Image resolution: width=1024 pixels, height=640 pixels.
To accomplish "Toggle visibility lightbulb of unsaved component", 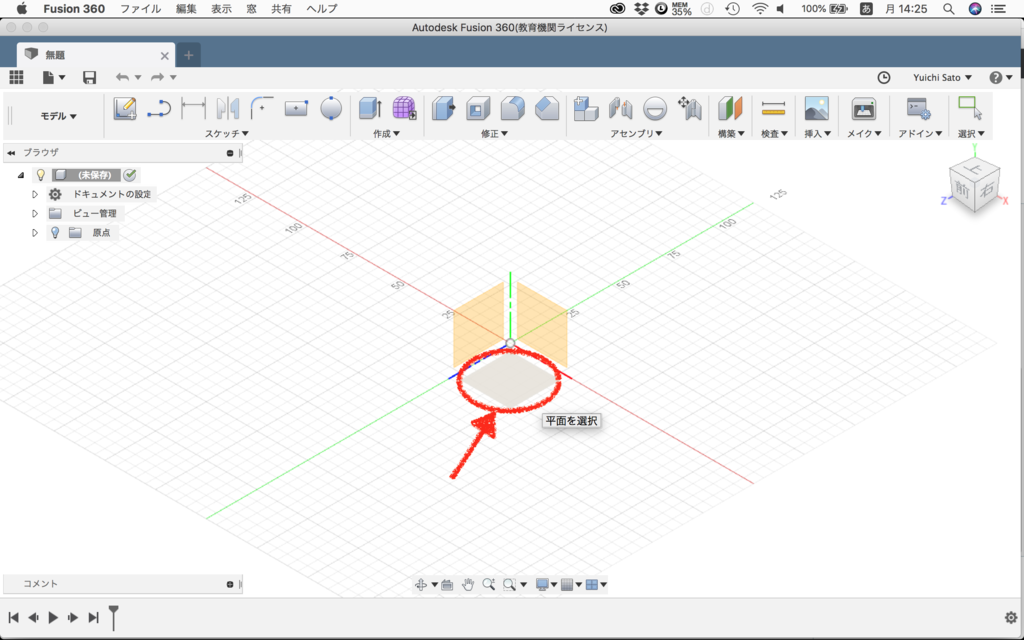I will click(40, 175).
